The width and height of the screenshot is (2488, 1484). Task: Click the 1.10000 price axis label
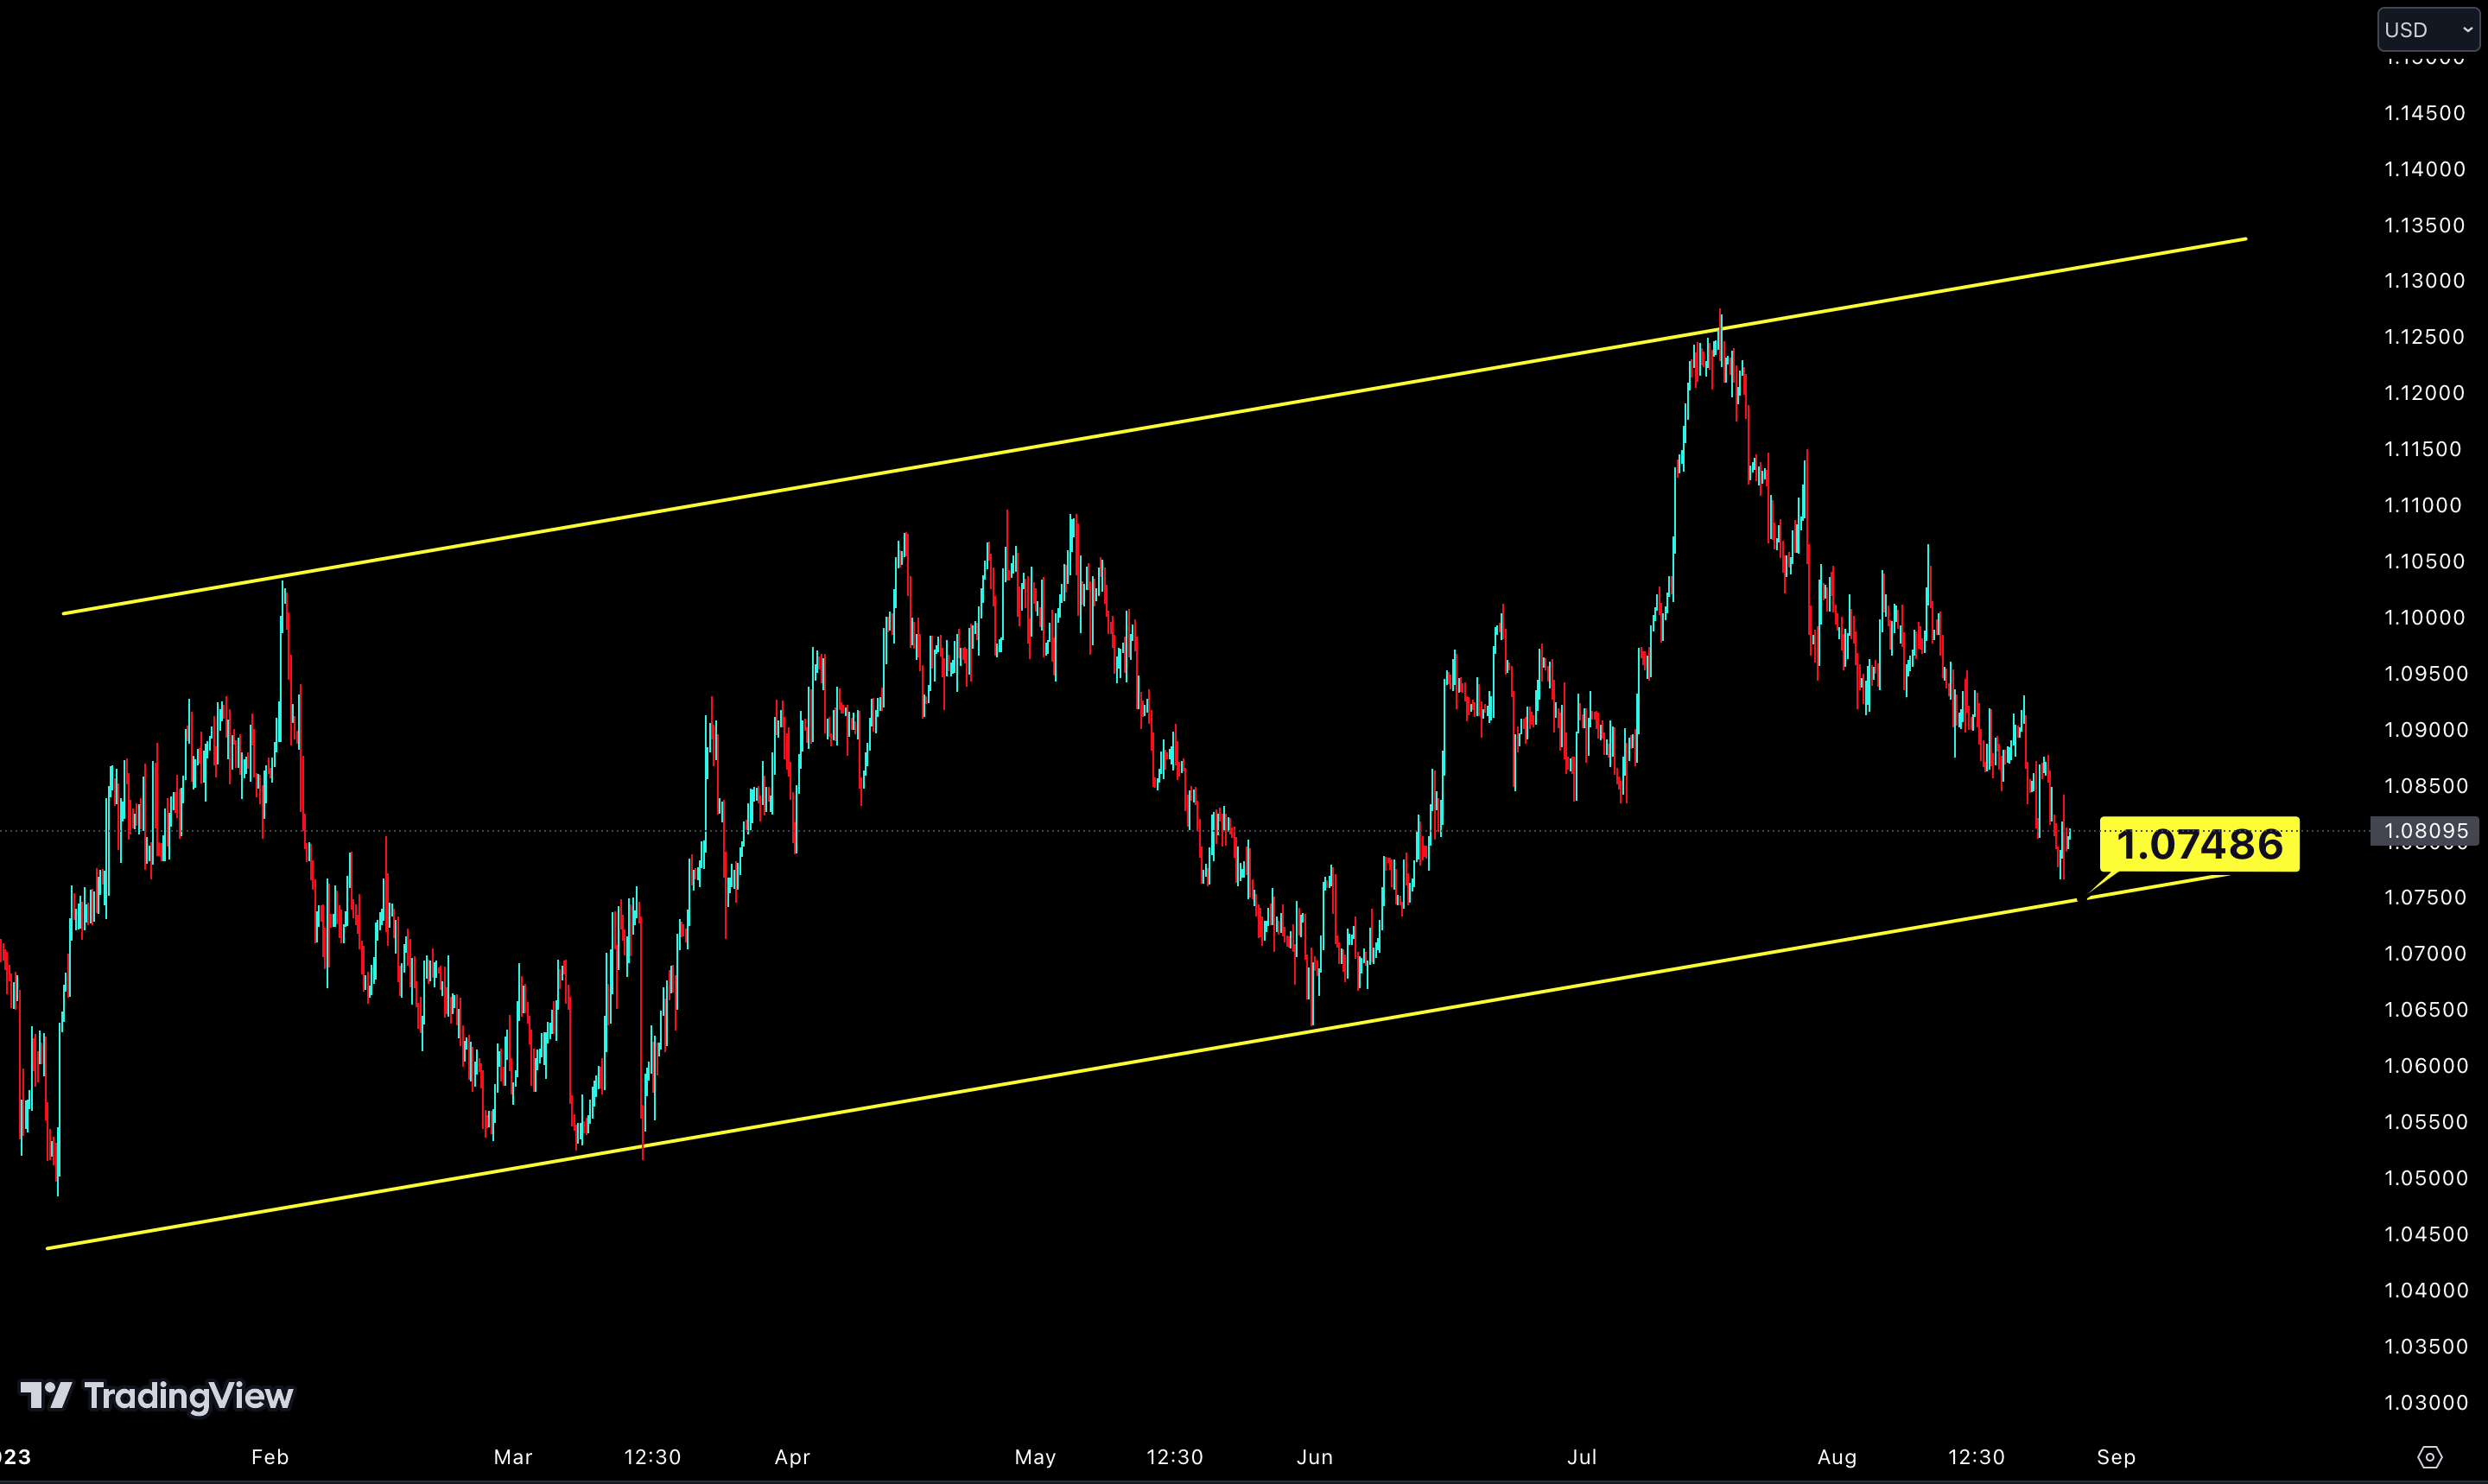coord(2424,618)
